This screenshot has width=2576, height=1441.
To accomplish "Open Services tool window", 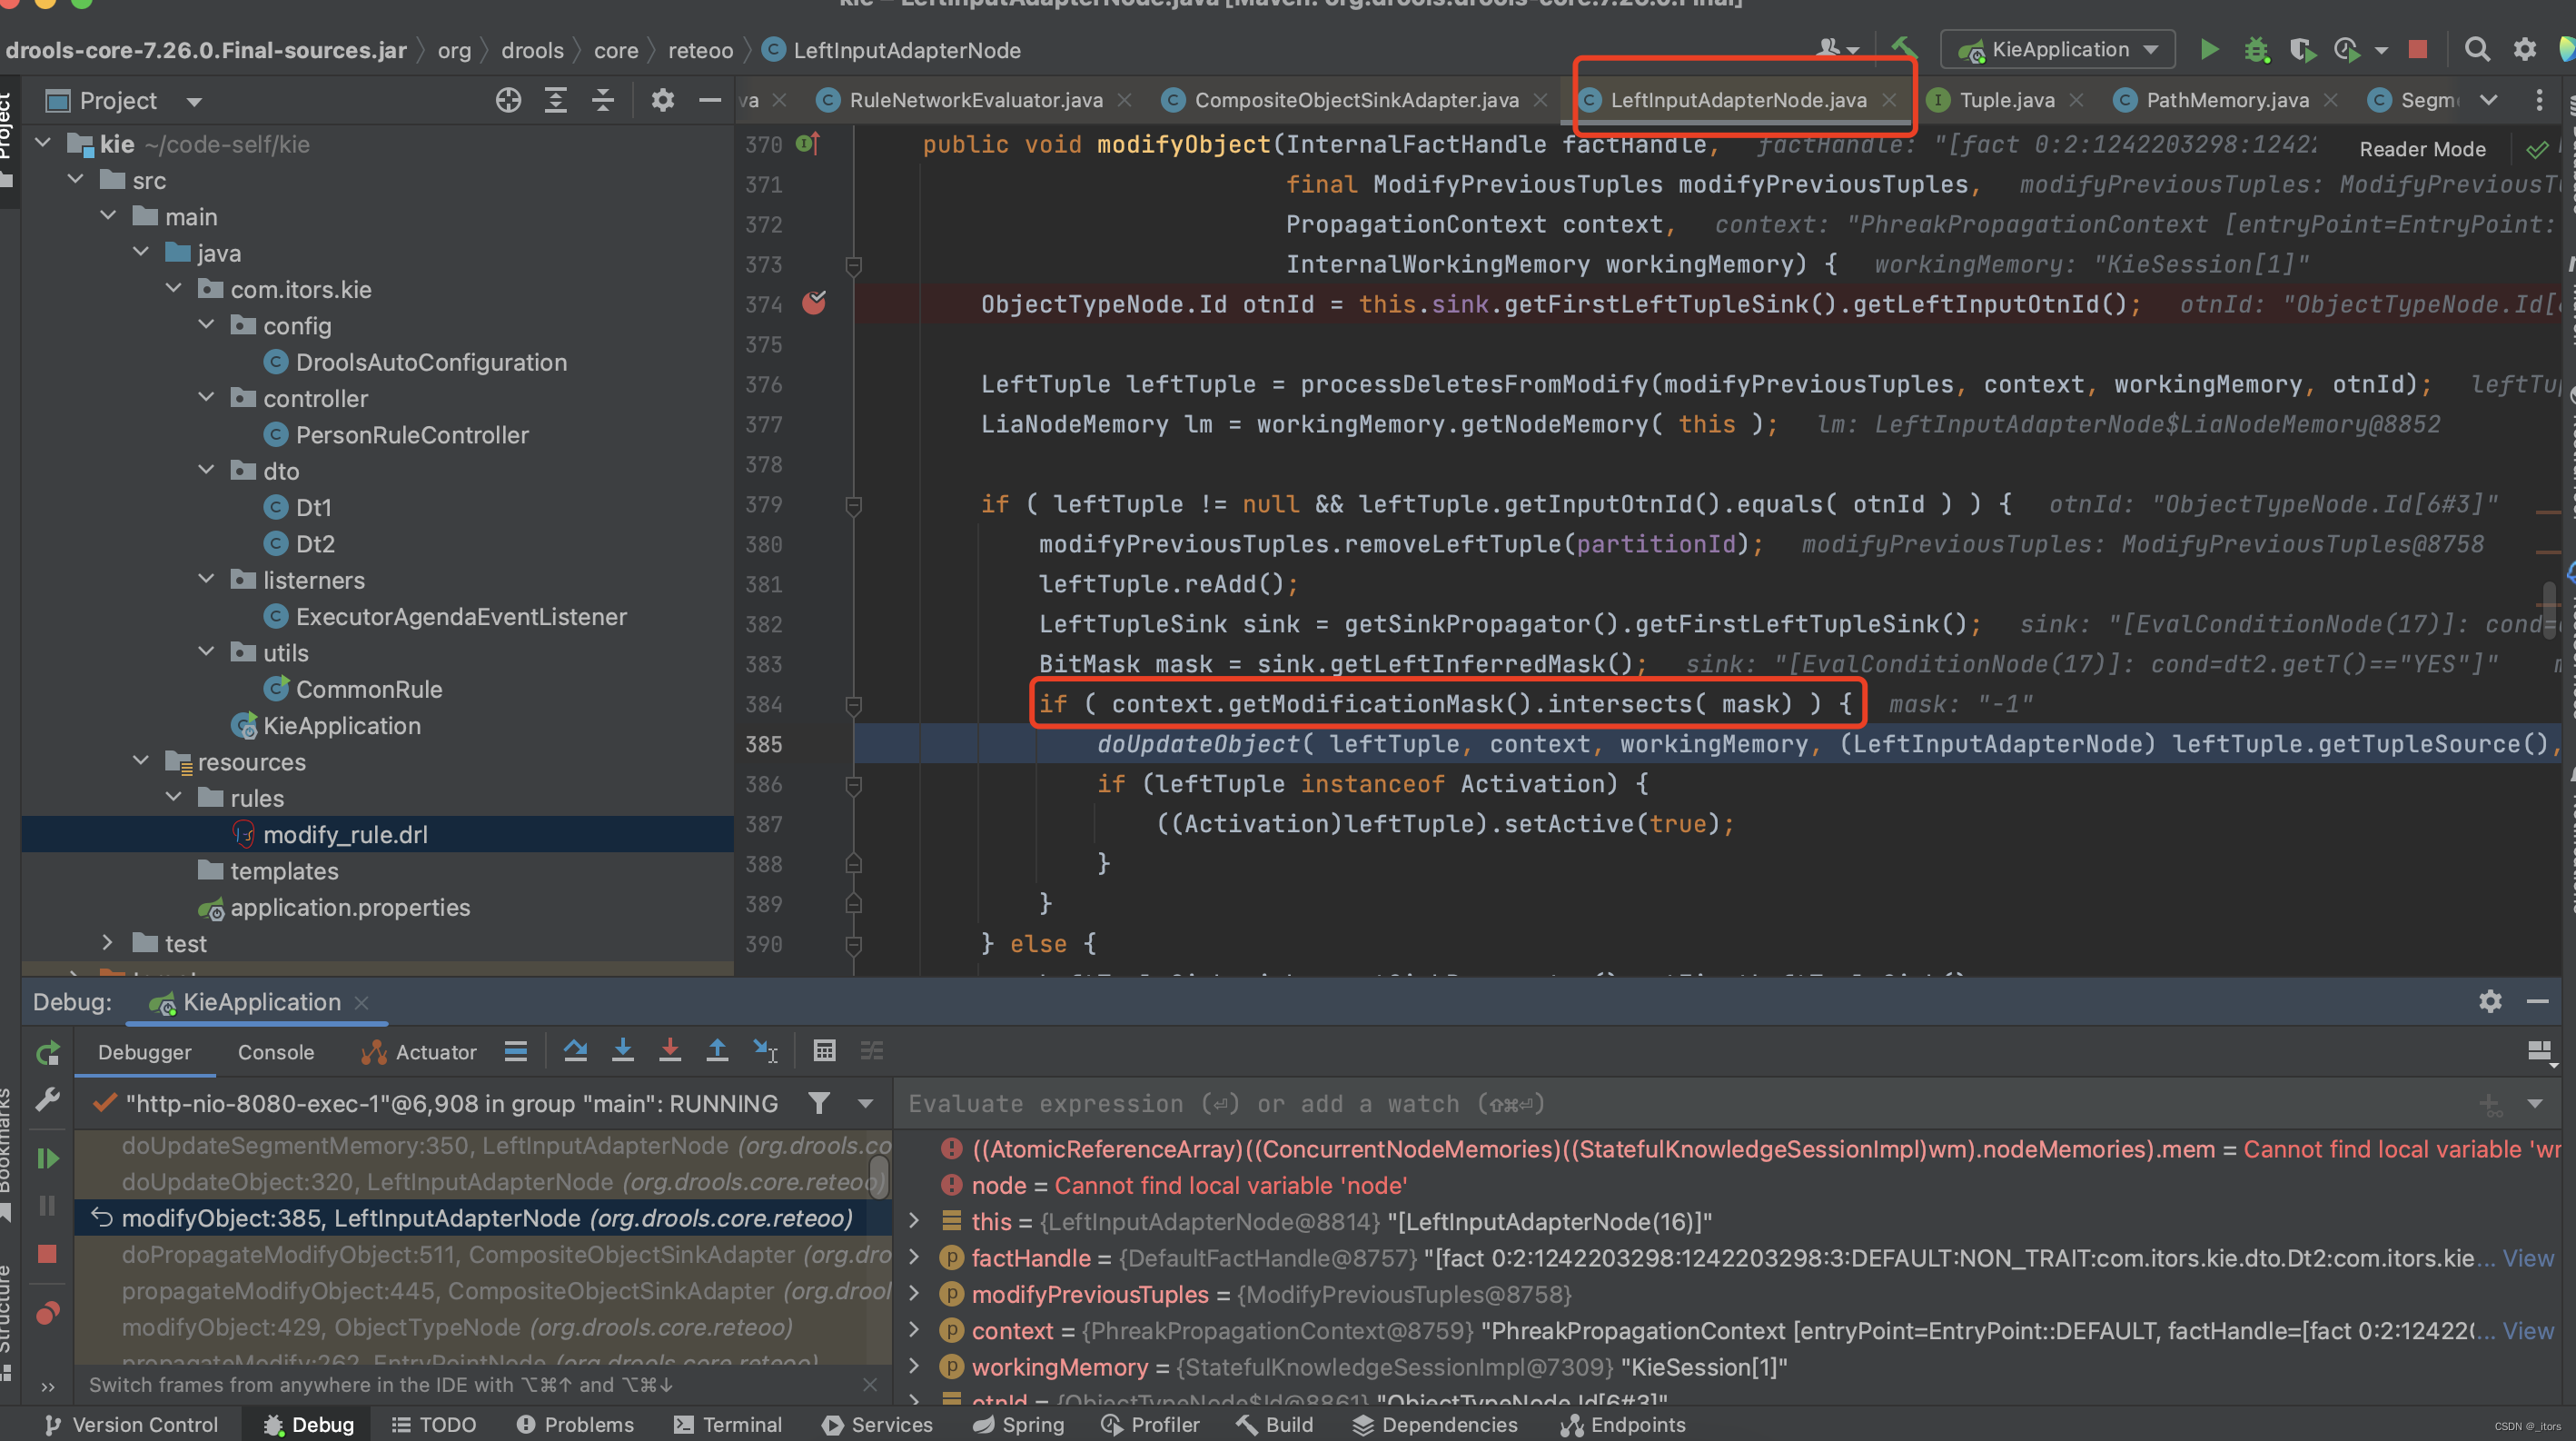I will pos(877,1424).
